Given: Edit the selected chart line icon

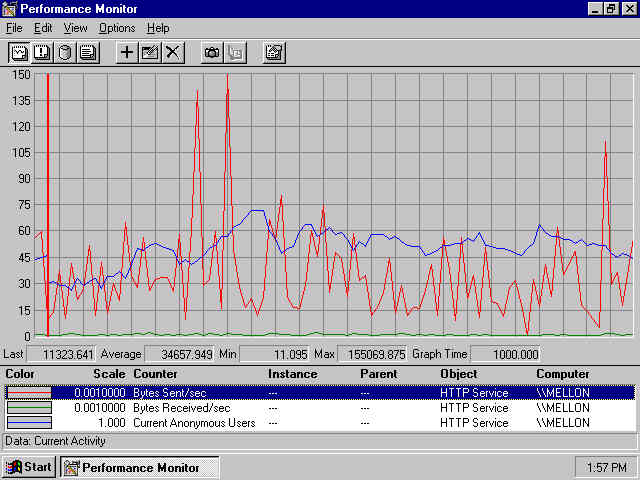Looking at the screenshot, I should click(x=150, y=52).
